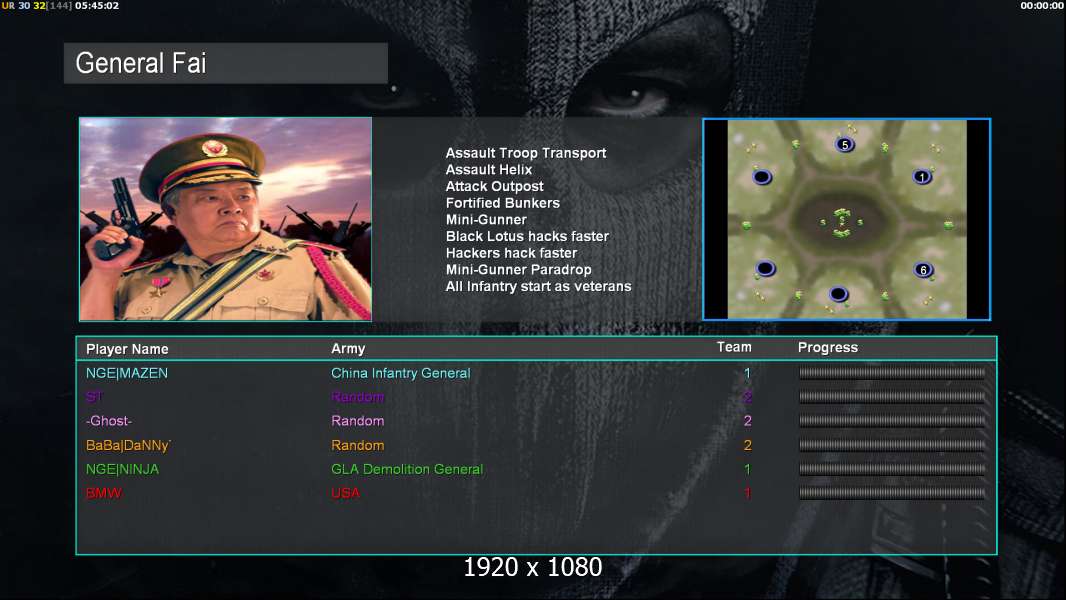Pick start position 6 on the map preview
Viewport: 1066px width, 600px height.
(923, 270)
